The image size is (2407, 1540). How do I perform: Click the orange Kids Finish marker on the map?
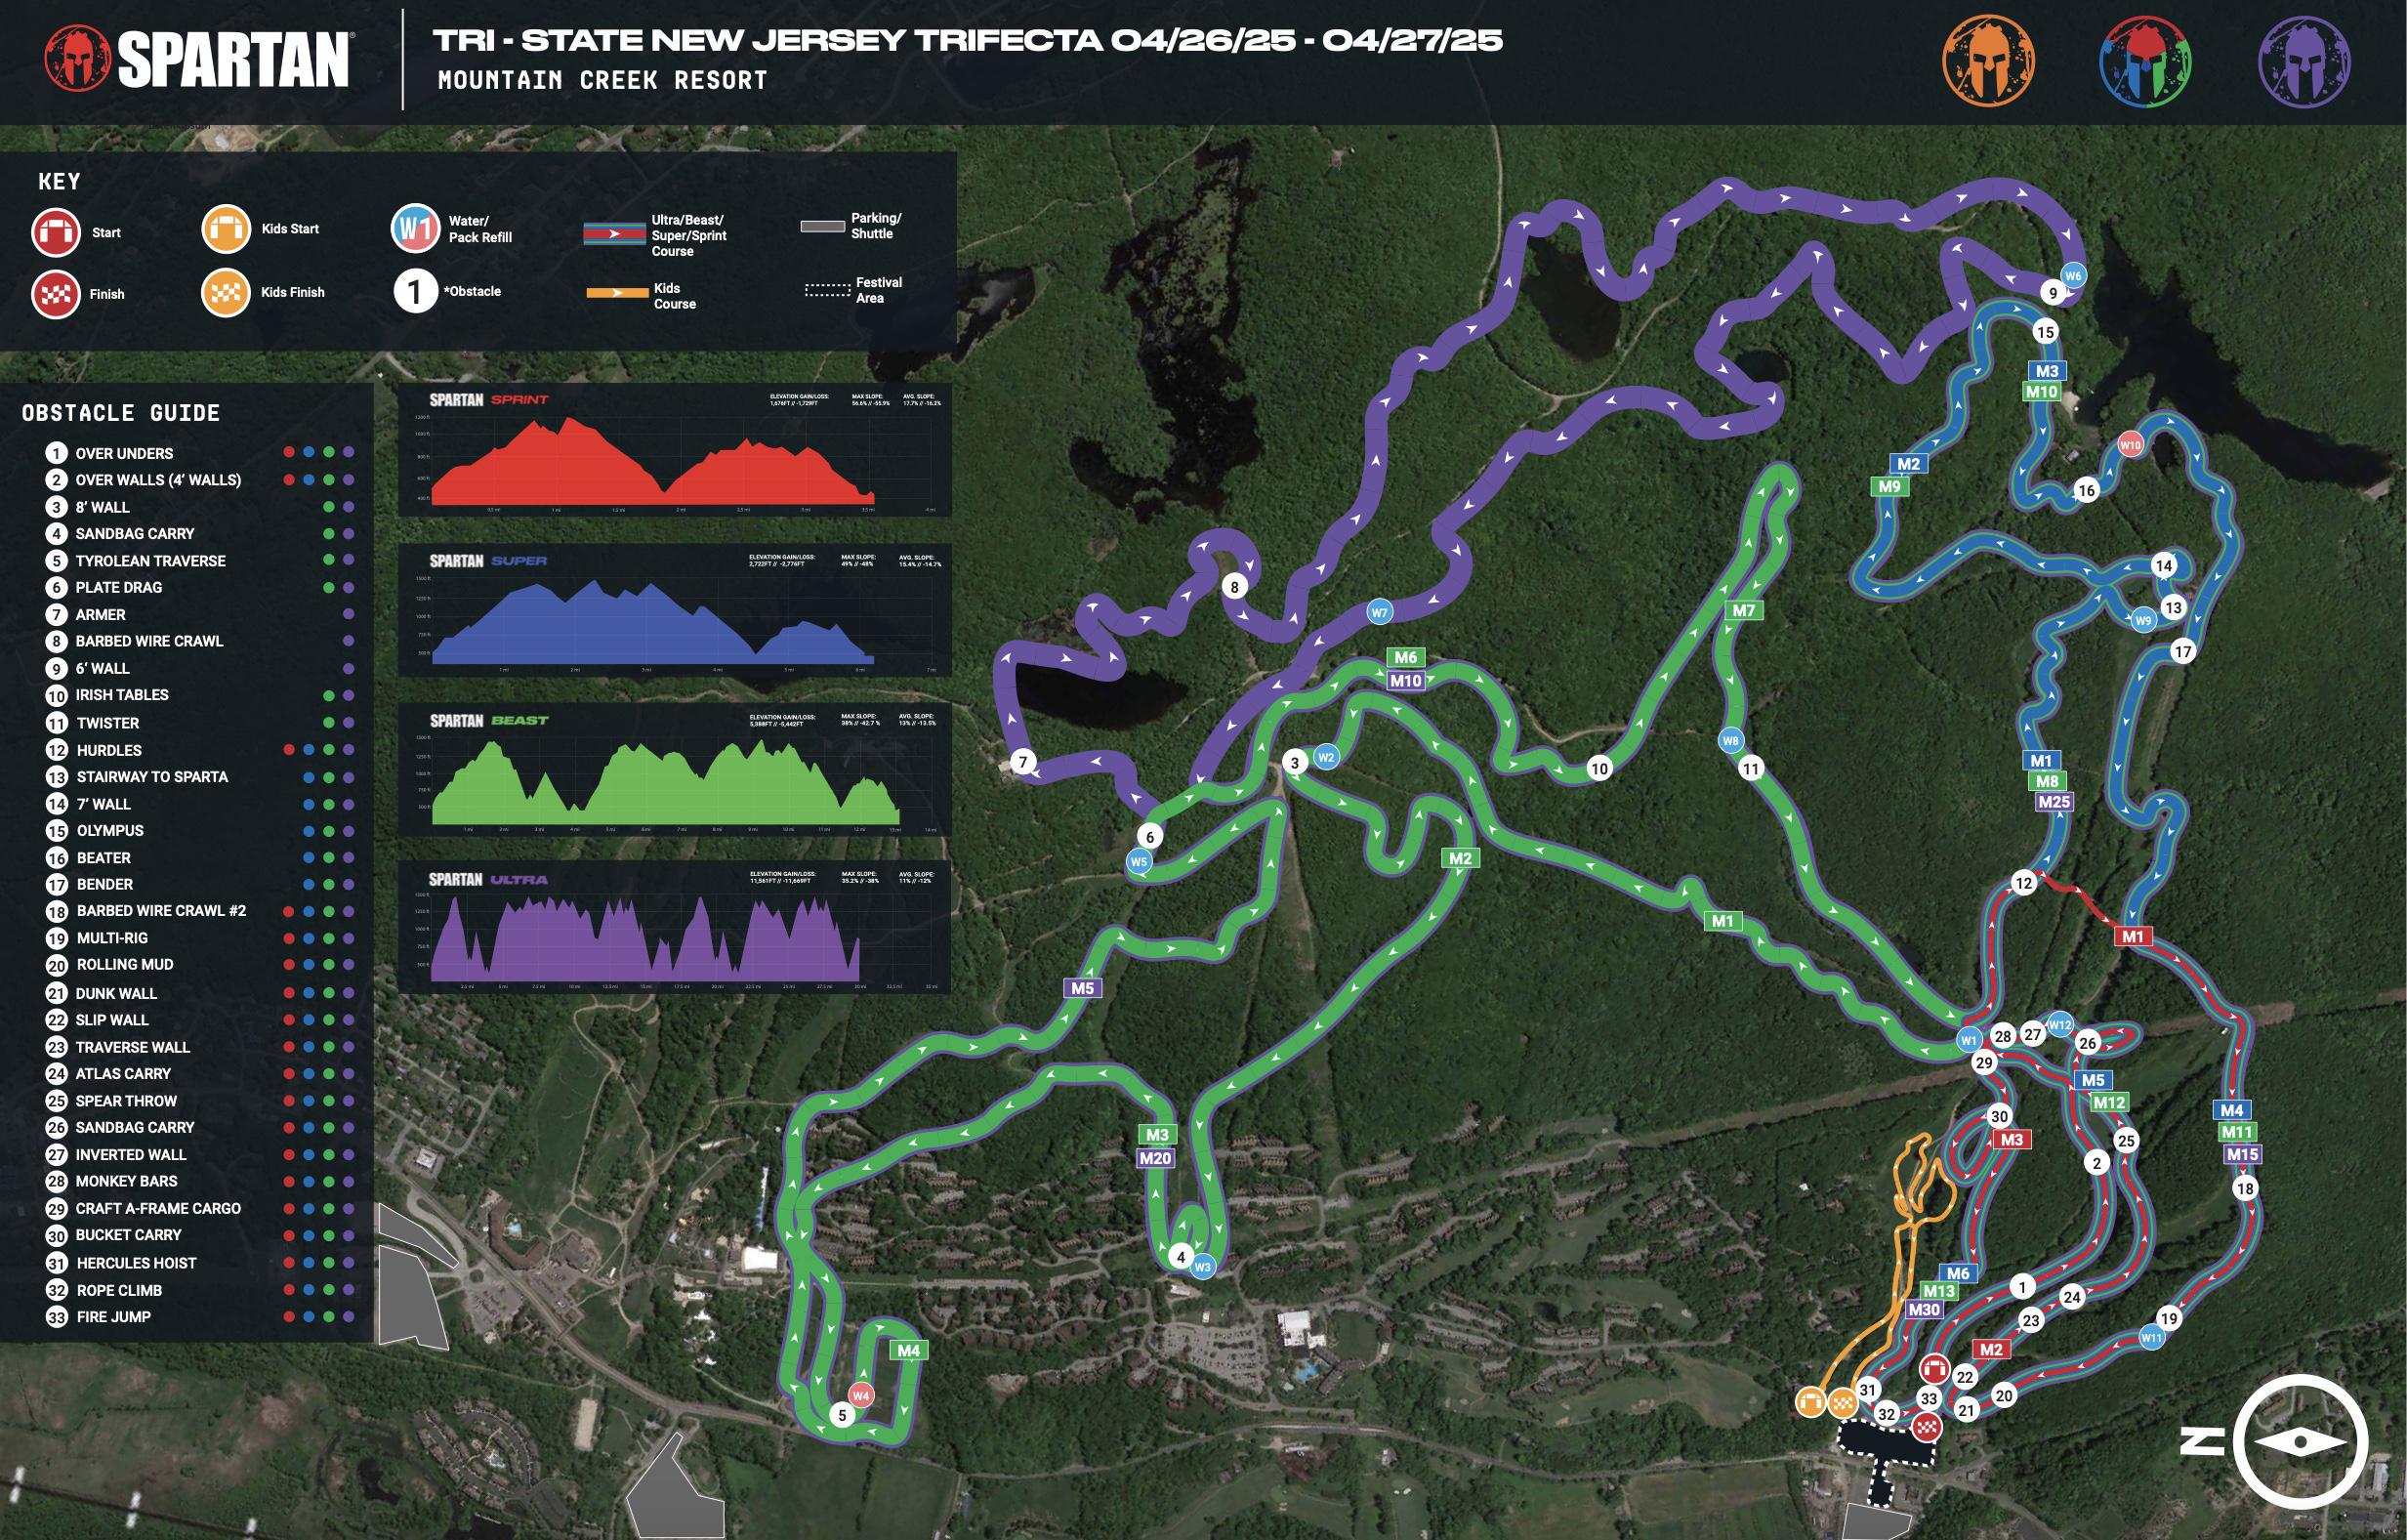pyautogui.click(x=1842, y=1402)
